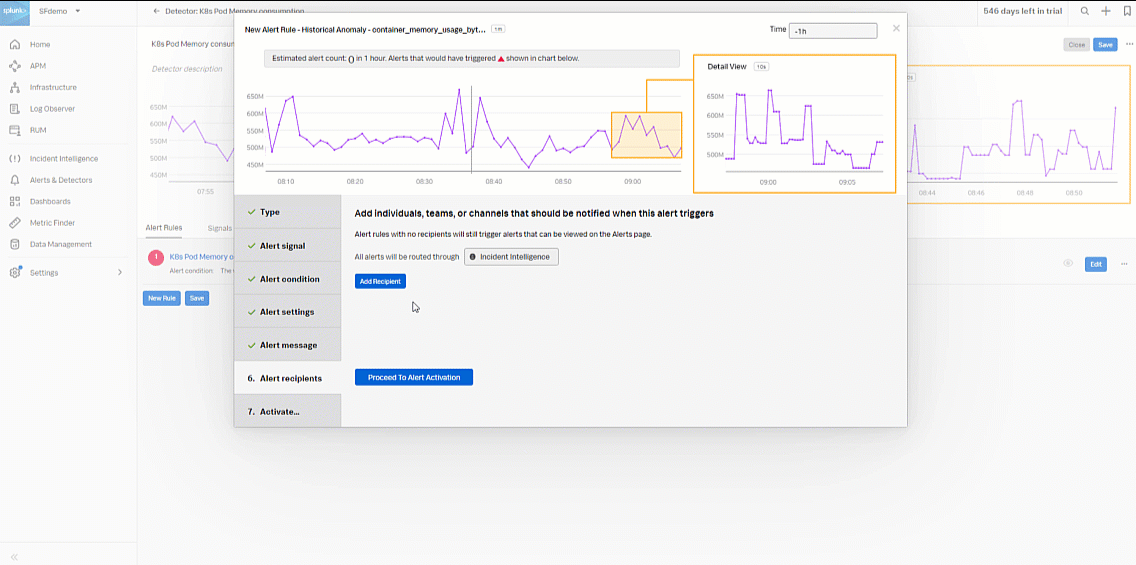Viewport: 1136px width, 565px height.
Task: Click the search magnifier in top bar
Action: click(1085, 11)
